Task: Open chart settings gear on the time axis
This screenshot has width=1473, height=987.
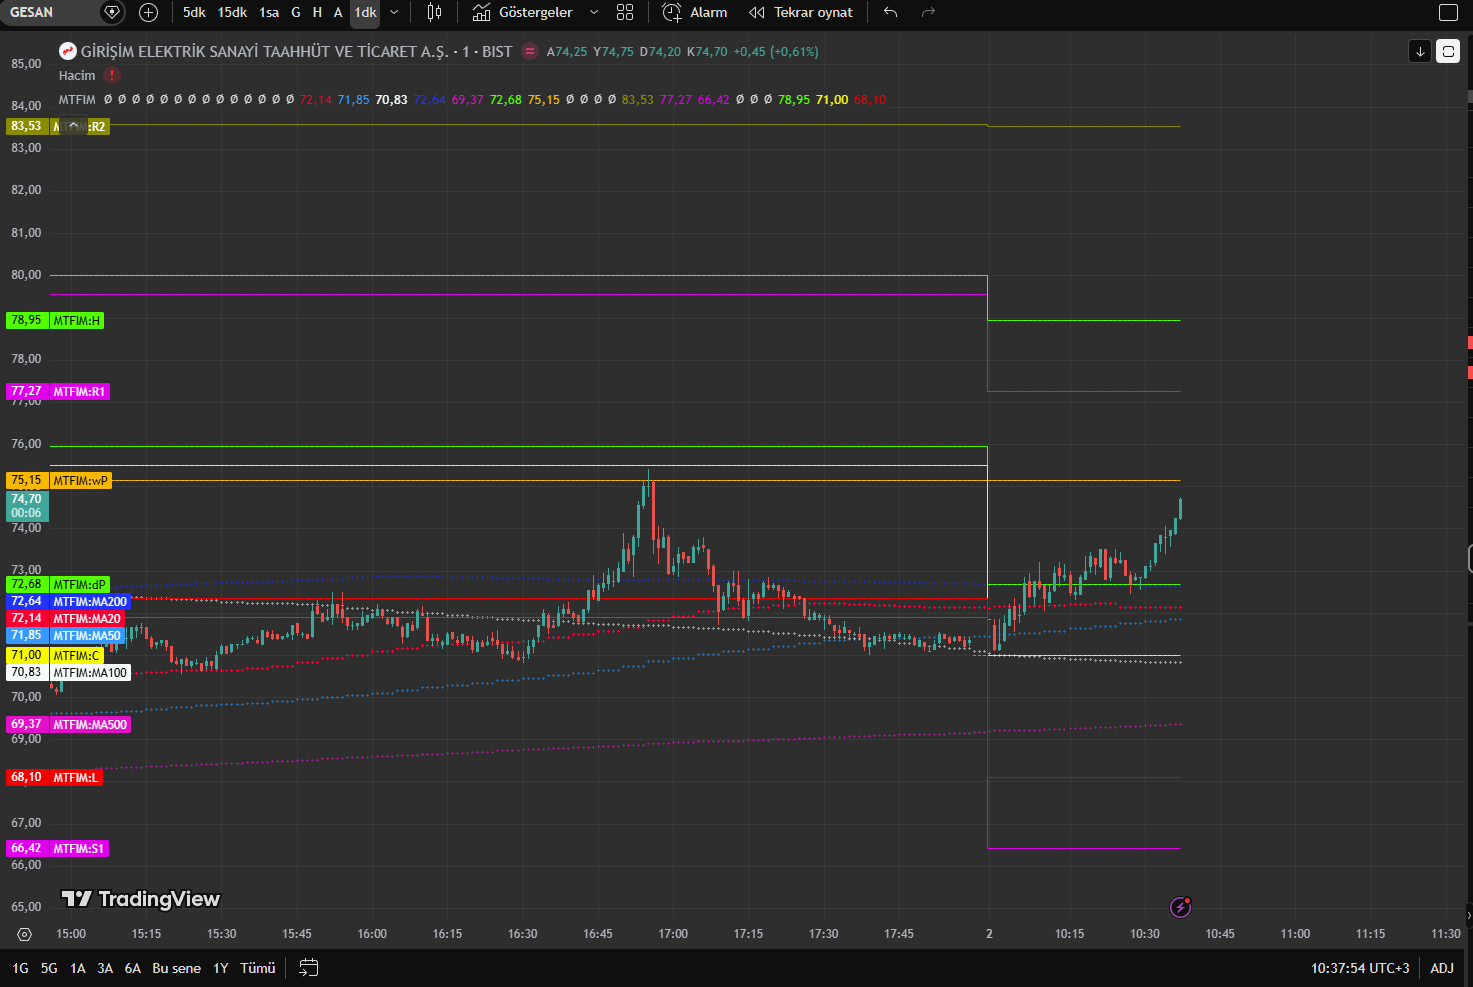Action: 25,934
